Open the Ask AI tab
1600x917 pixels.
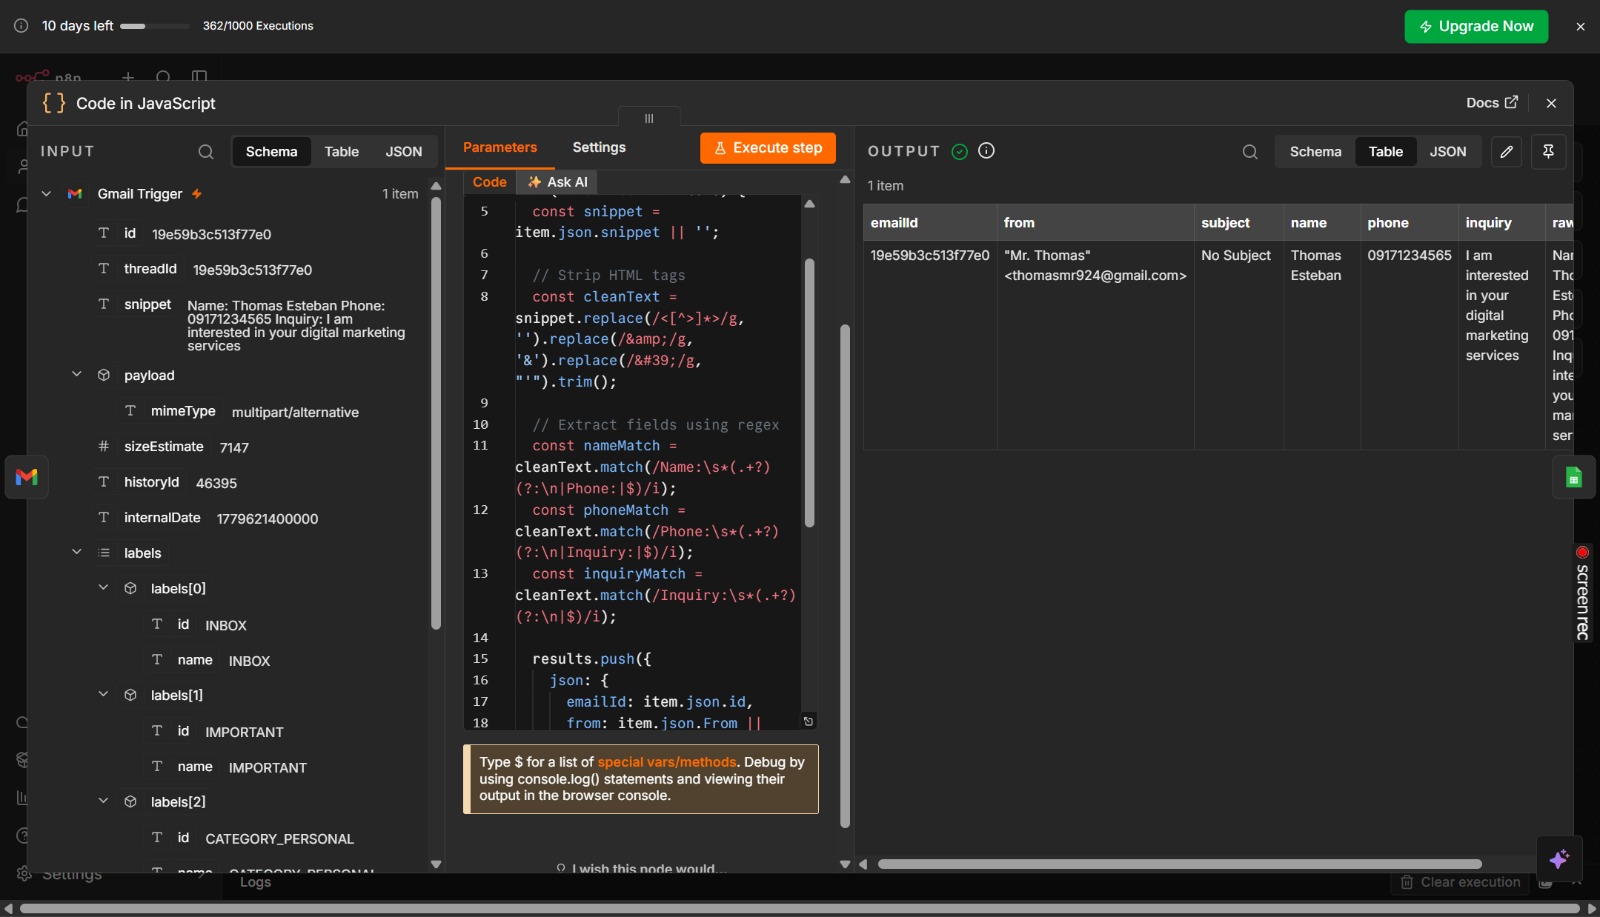[x=558, y=182]
